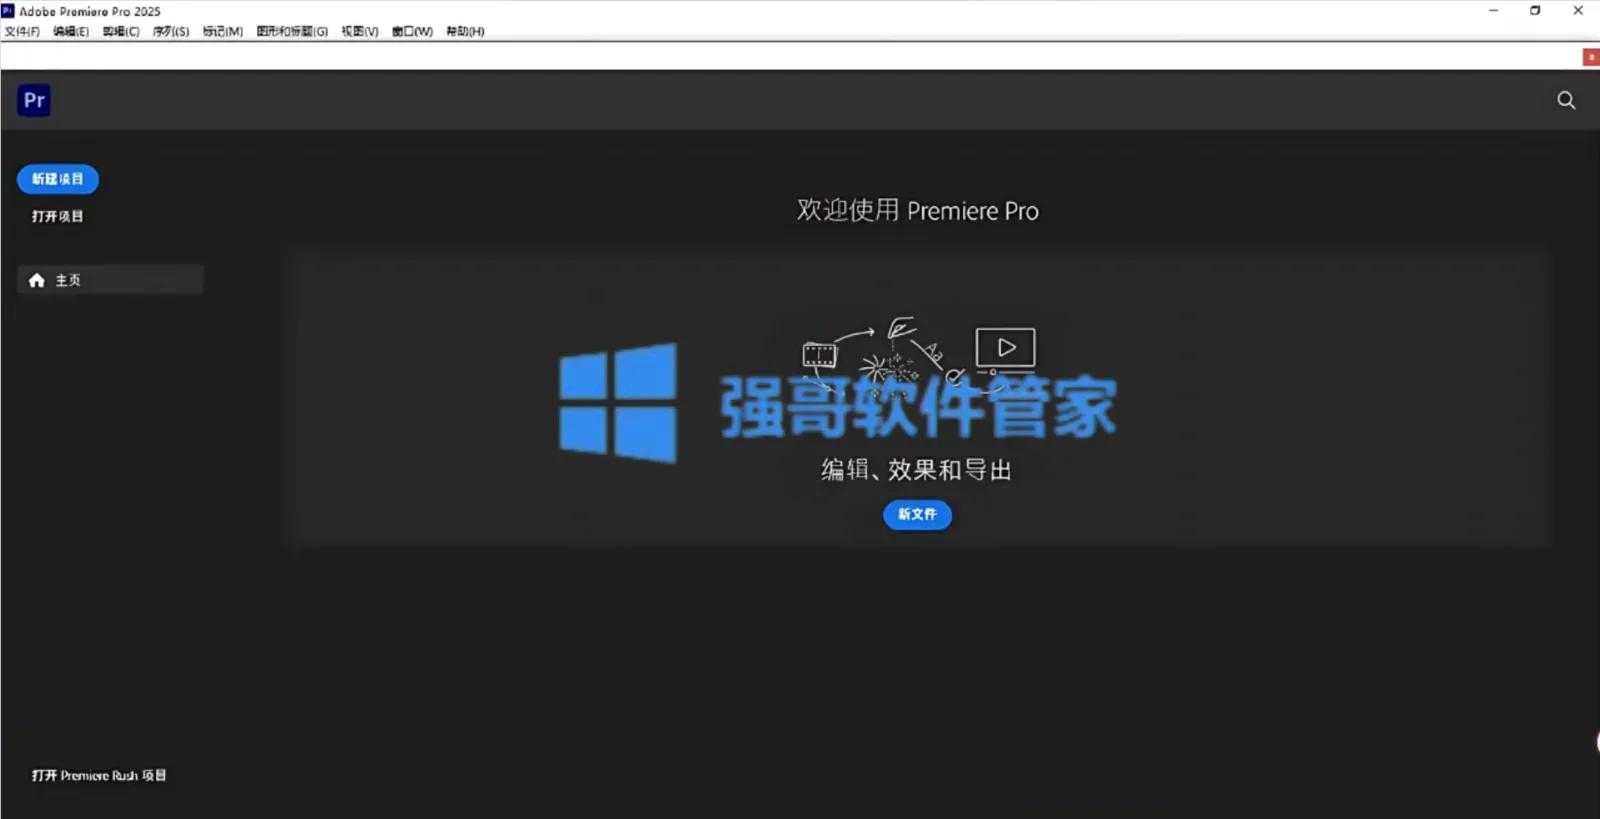Click the Premiere app icon in the title bar

8,11
